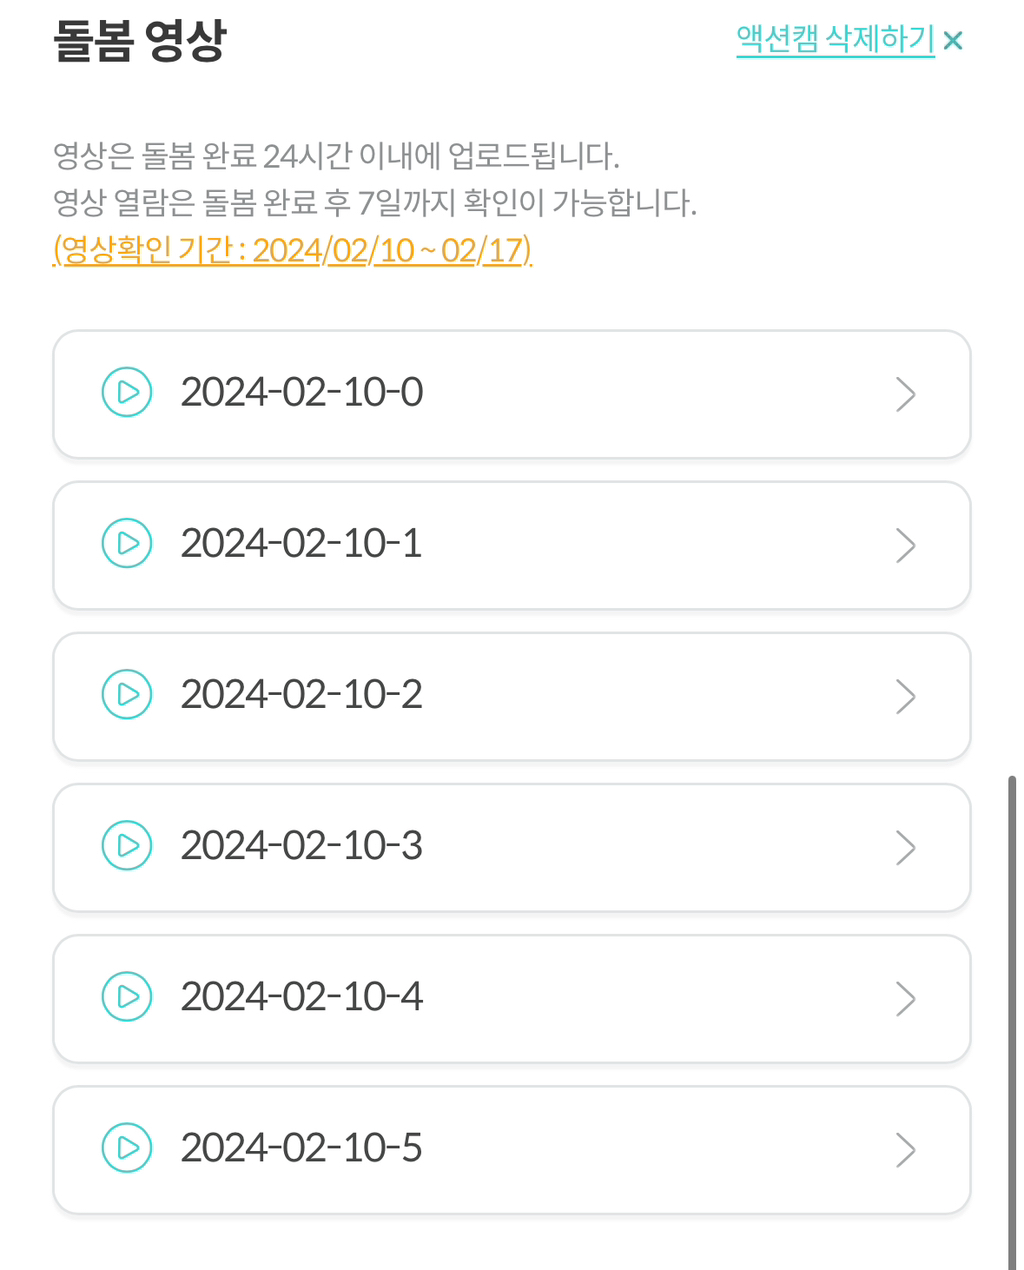The height and width of the screenshot is (1270, 1024).
Task: Select the 2024-02-10-2 list item label
Action: [x=301, y=694]
